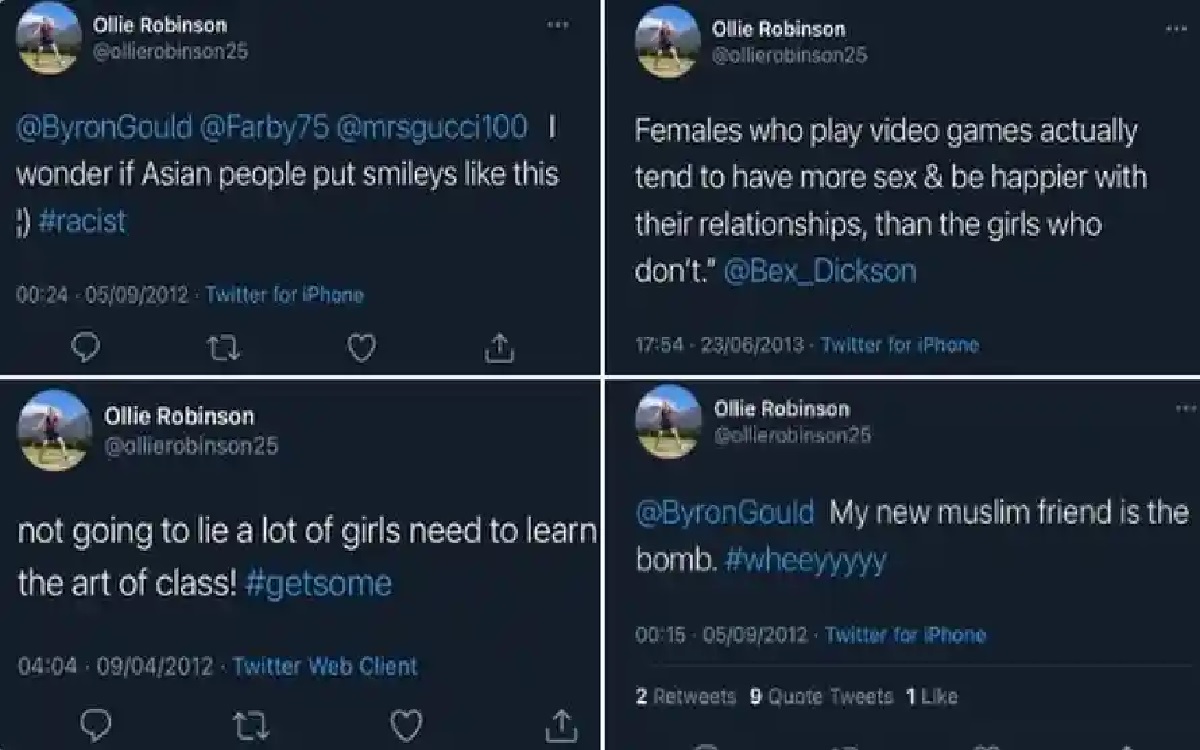
Task: Click the Twitter Web Client source link
Action: (x=325, y=666)
